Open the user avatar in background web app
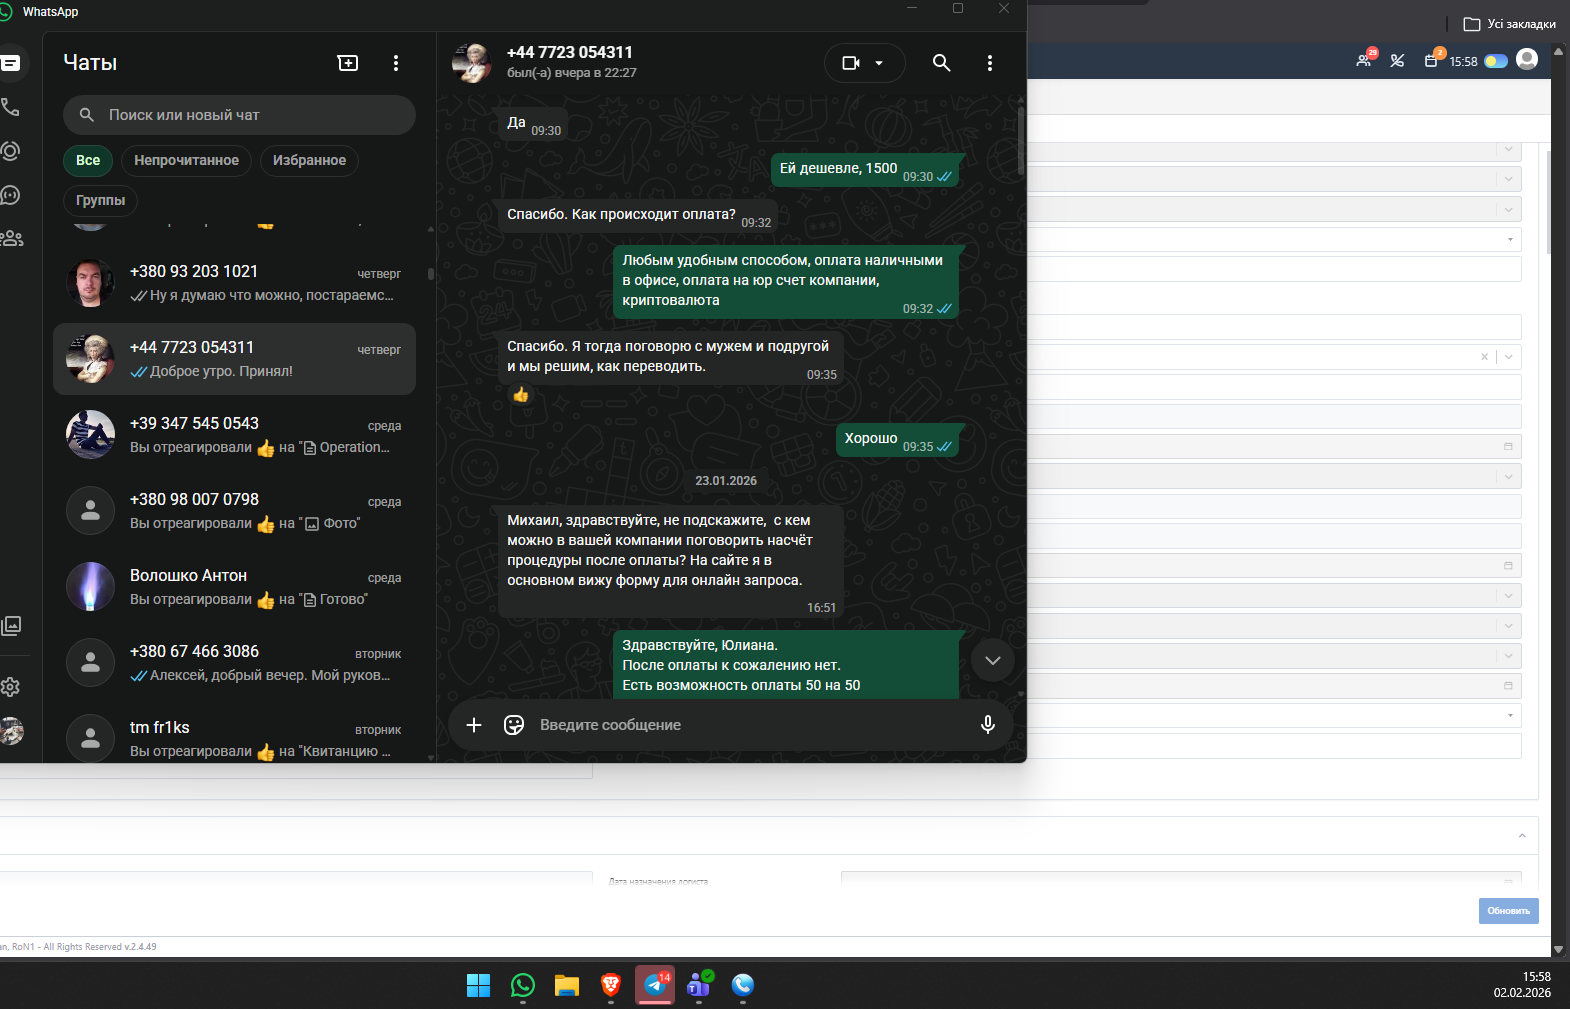This screenshot has width=1570, height=1009. 1527,60
